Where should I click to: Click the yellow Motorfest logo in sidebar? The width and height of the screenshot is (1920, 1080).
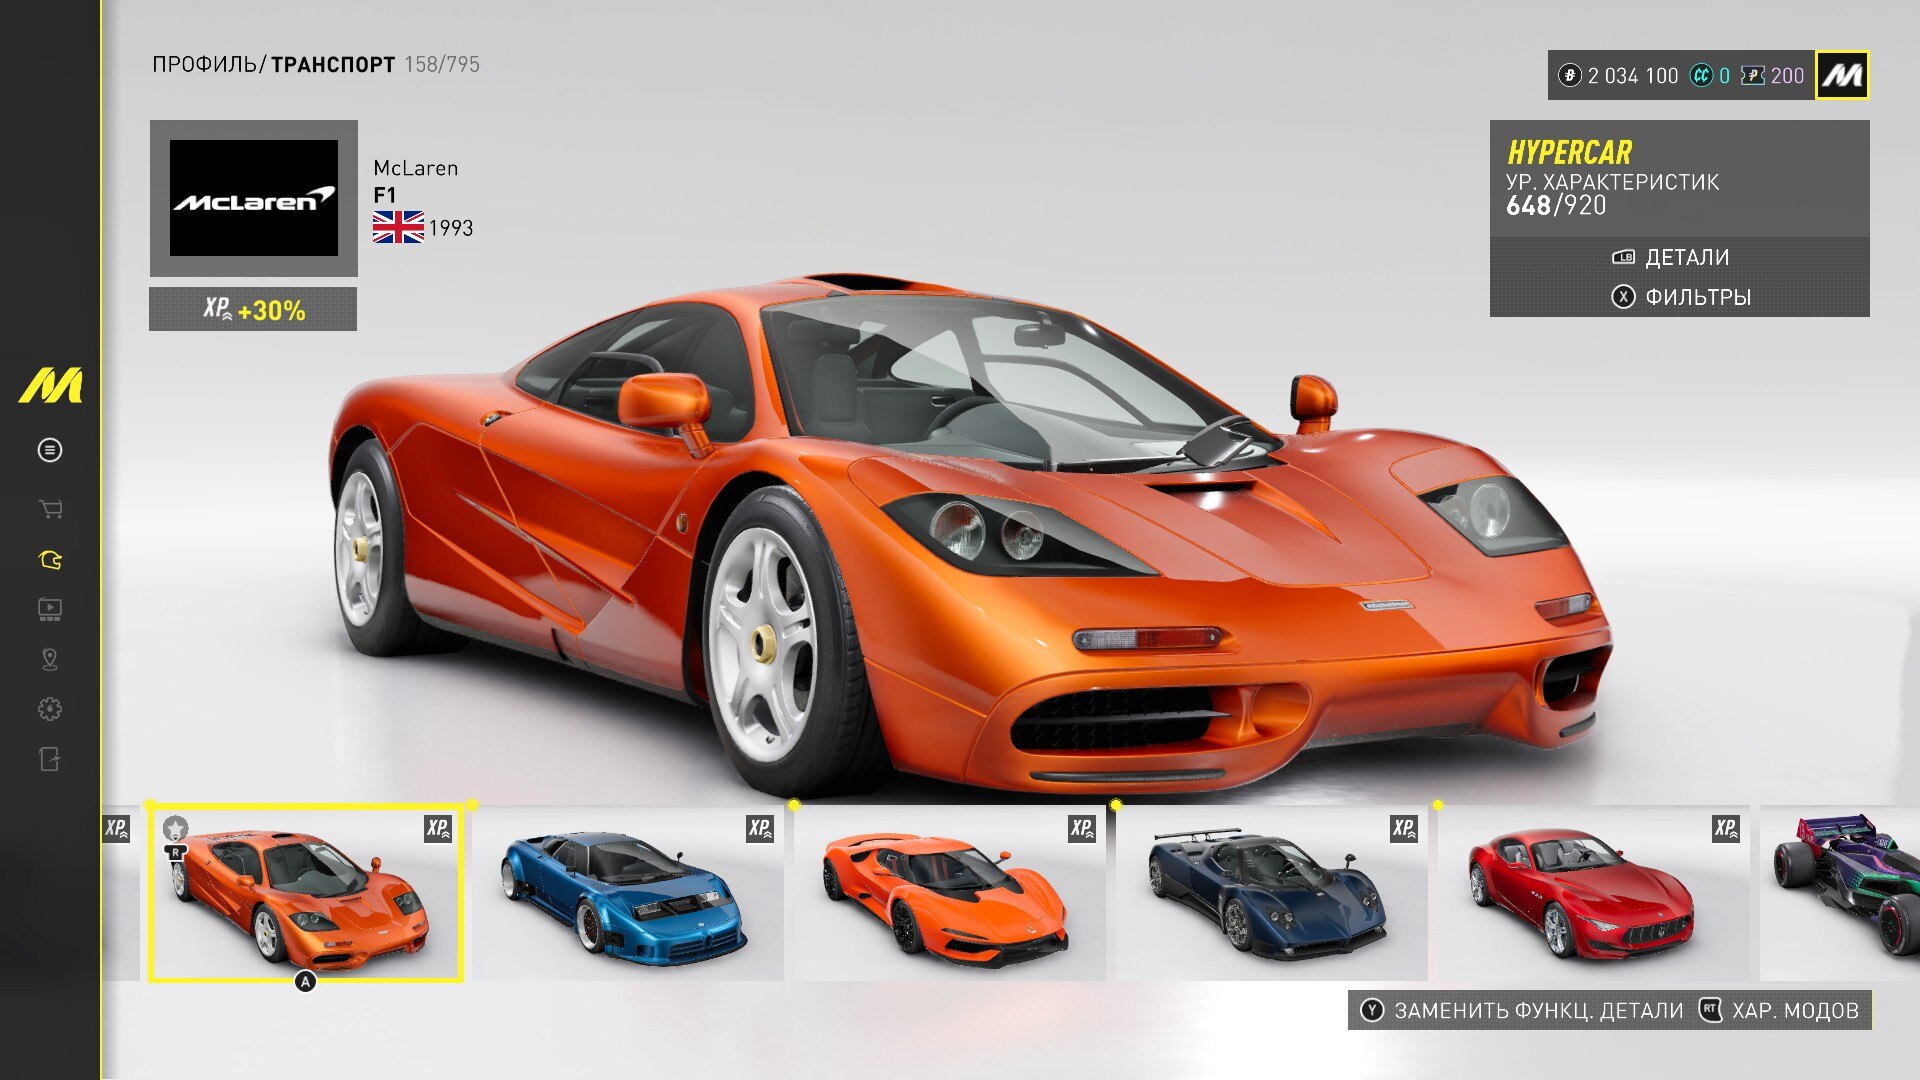50,386
